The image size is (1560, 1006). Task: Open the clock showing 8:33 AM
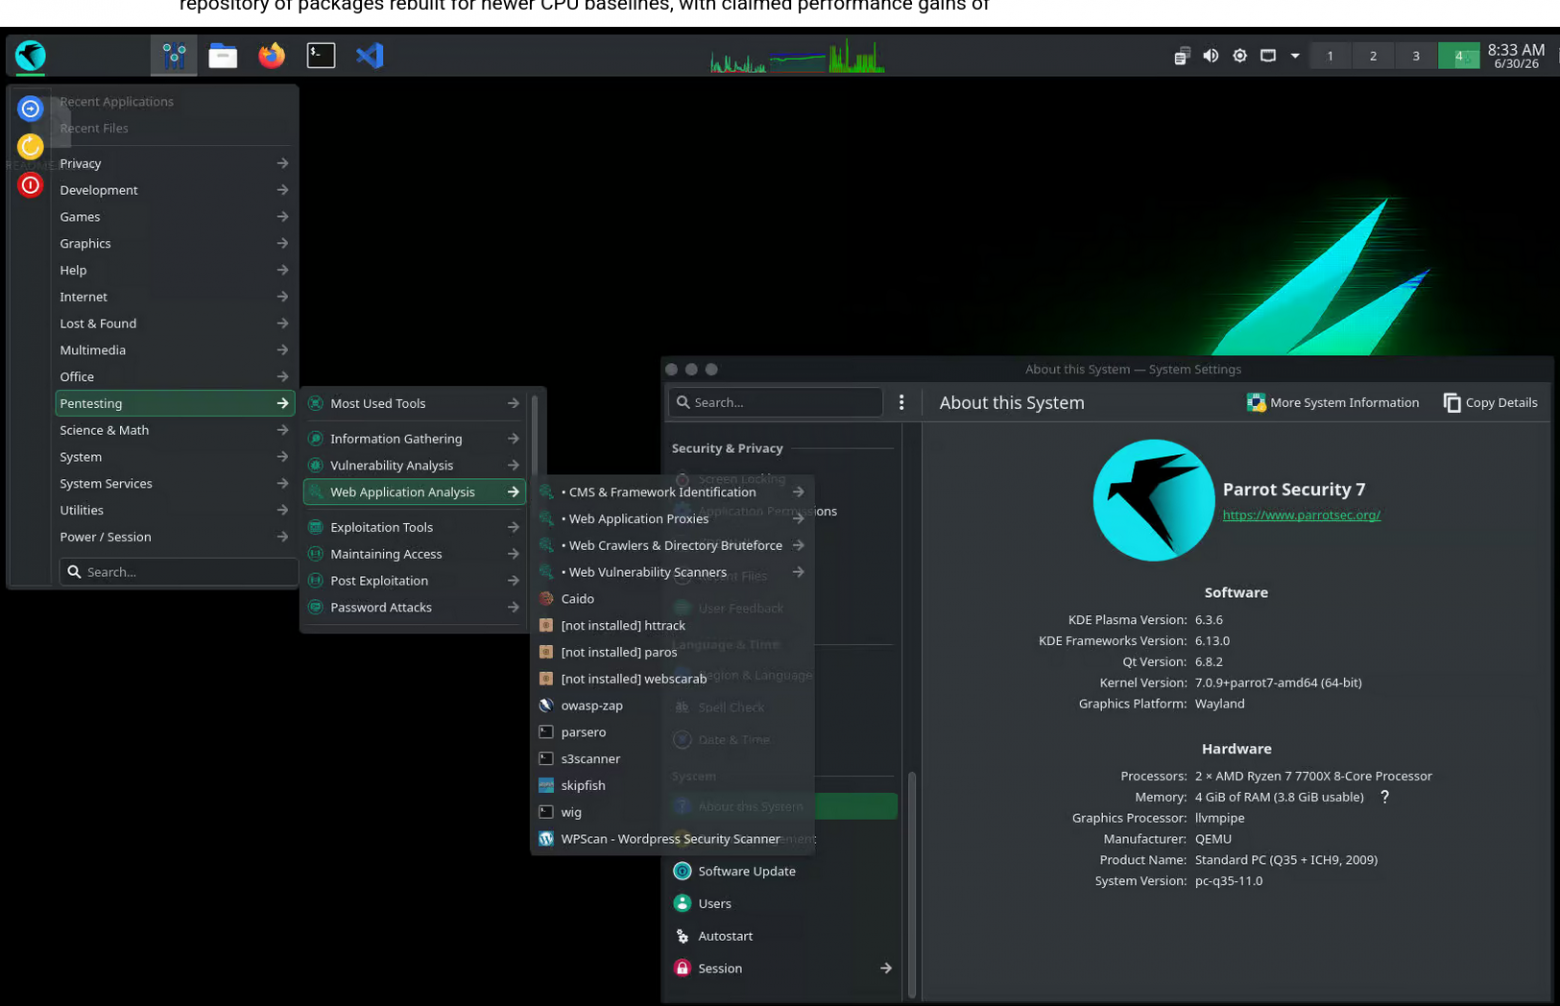point(1516,55)
